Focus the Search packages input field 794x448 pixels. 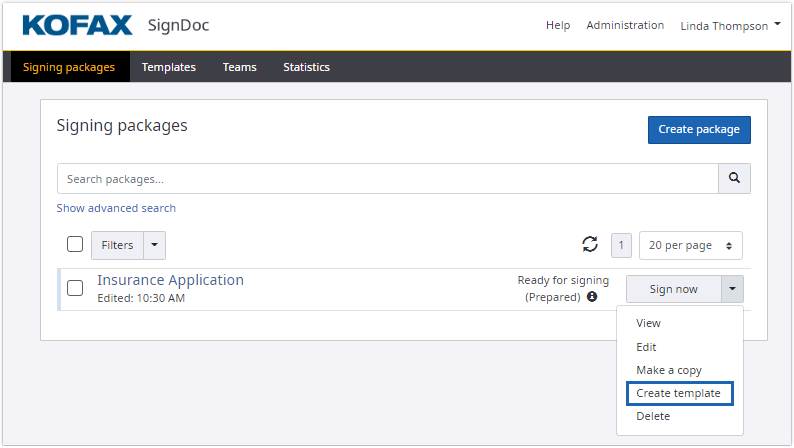pos(387,179)
